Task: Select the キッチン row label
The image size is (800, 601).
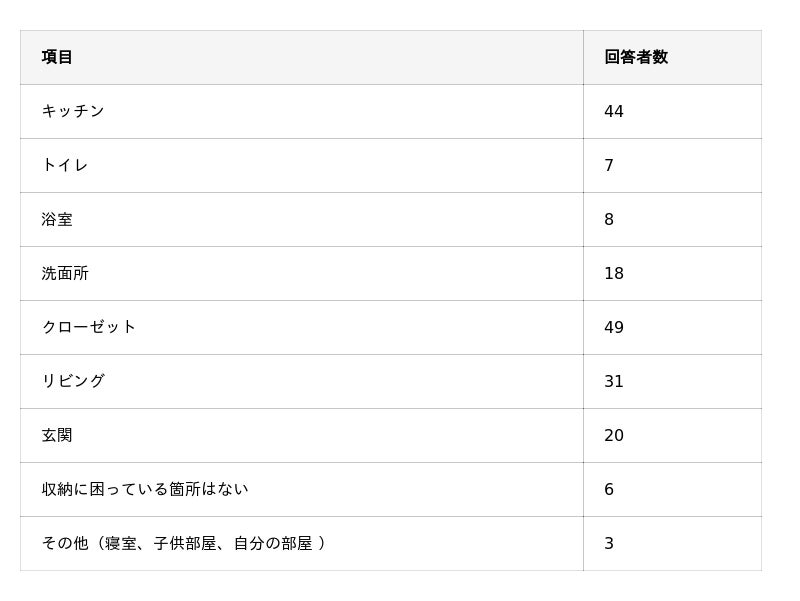Action: [73, 111]
